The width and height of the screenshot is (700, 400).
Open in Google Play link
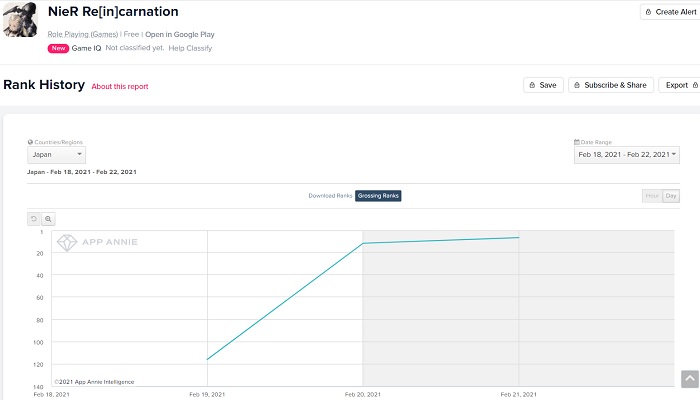coord(179,34)
